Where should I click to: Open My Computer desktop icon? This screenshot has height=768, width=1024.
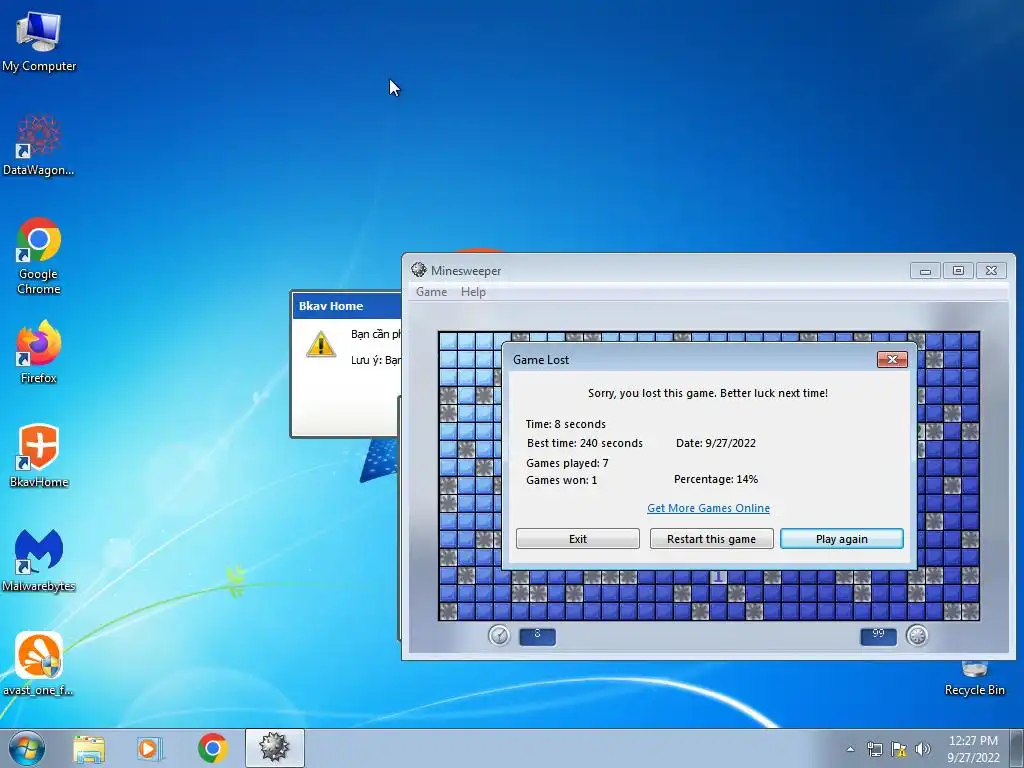(39, 40)
